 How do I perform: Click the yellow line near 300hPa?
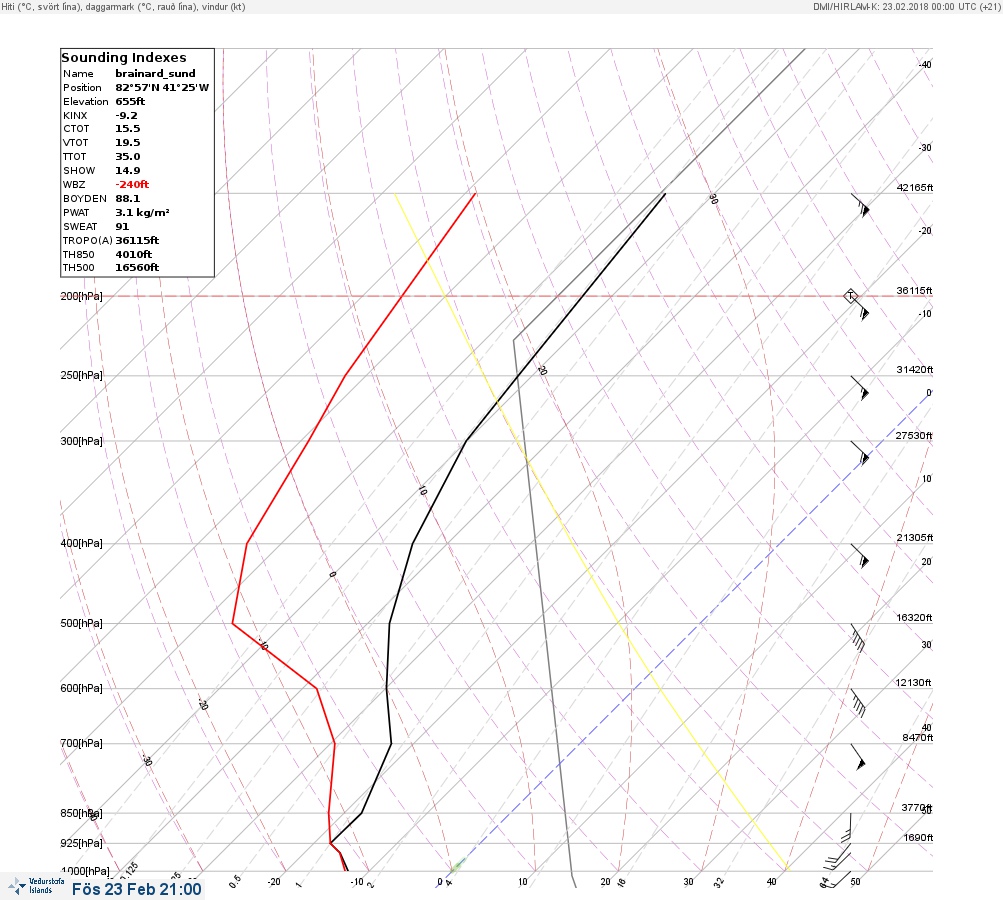517,441
